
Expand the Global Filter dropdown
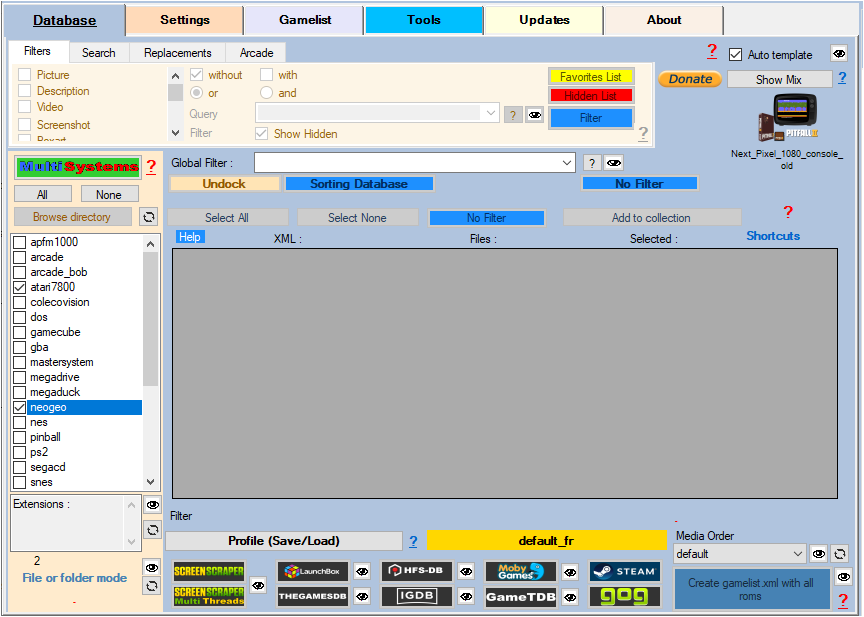click(x=567, y=163)
